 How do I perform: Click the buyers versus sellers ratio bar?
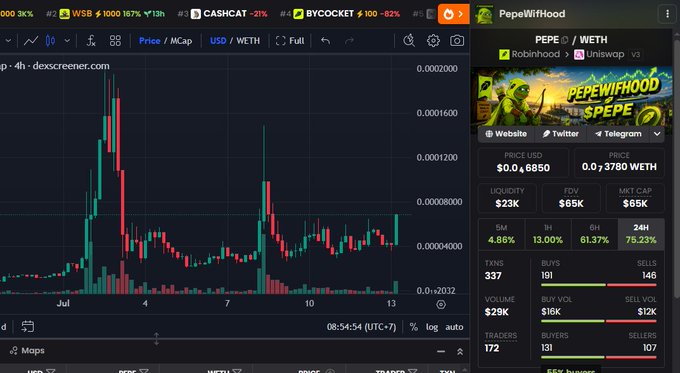[x=598, y=357]
